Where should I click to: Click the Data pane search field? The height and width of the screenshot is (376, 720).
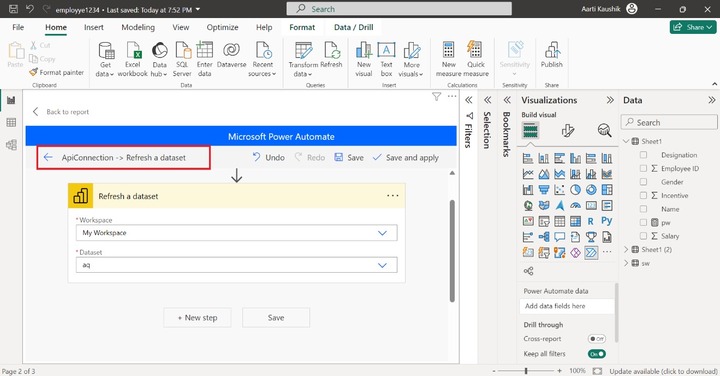[669, 123]
